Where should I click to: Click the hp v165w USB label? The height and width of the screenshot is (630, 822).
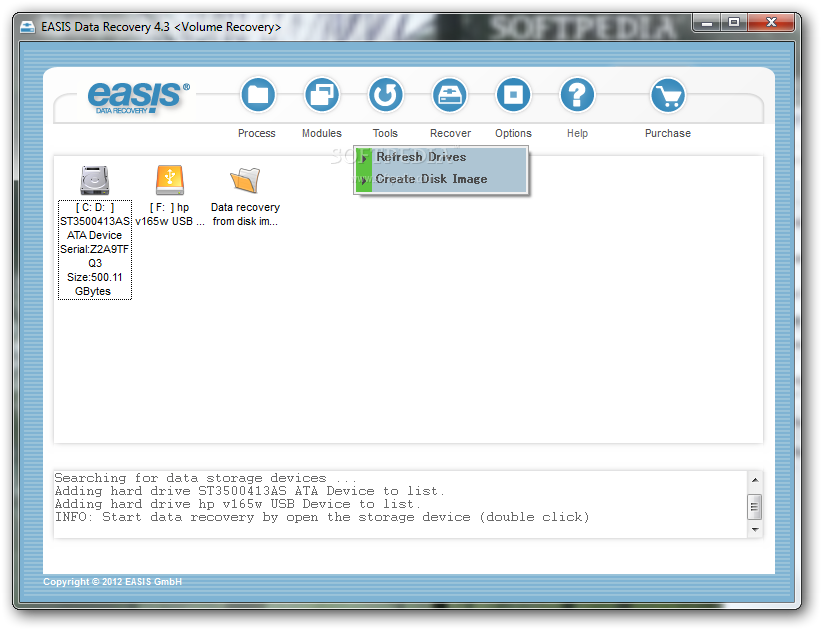pyautogui.click(x=170, y=214)
